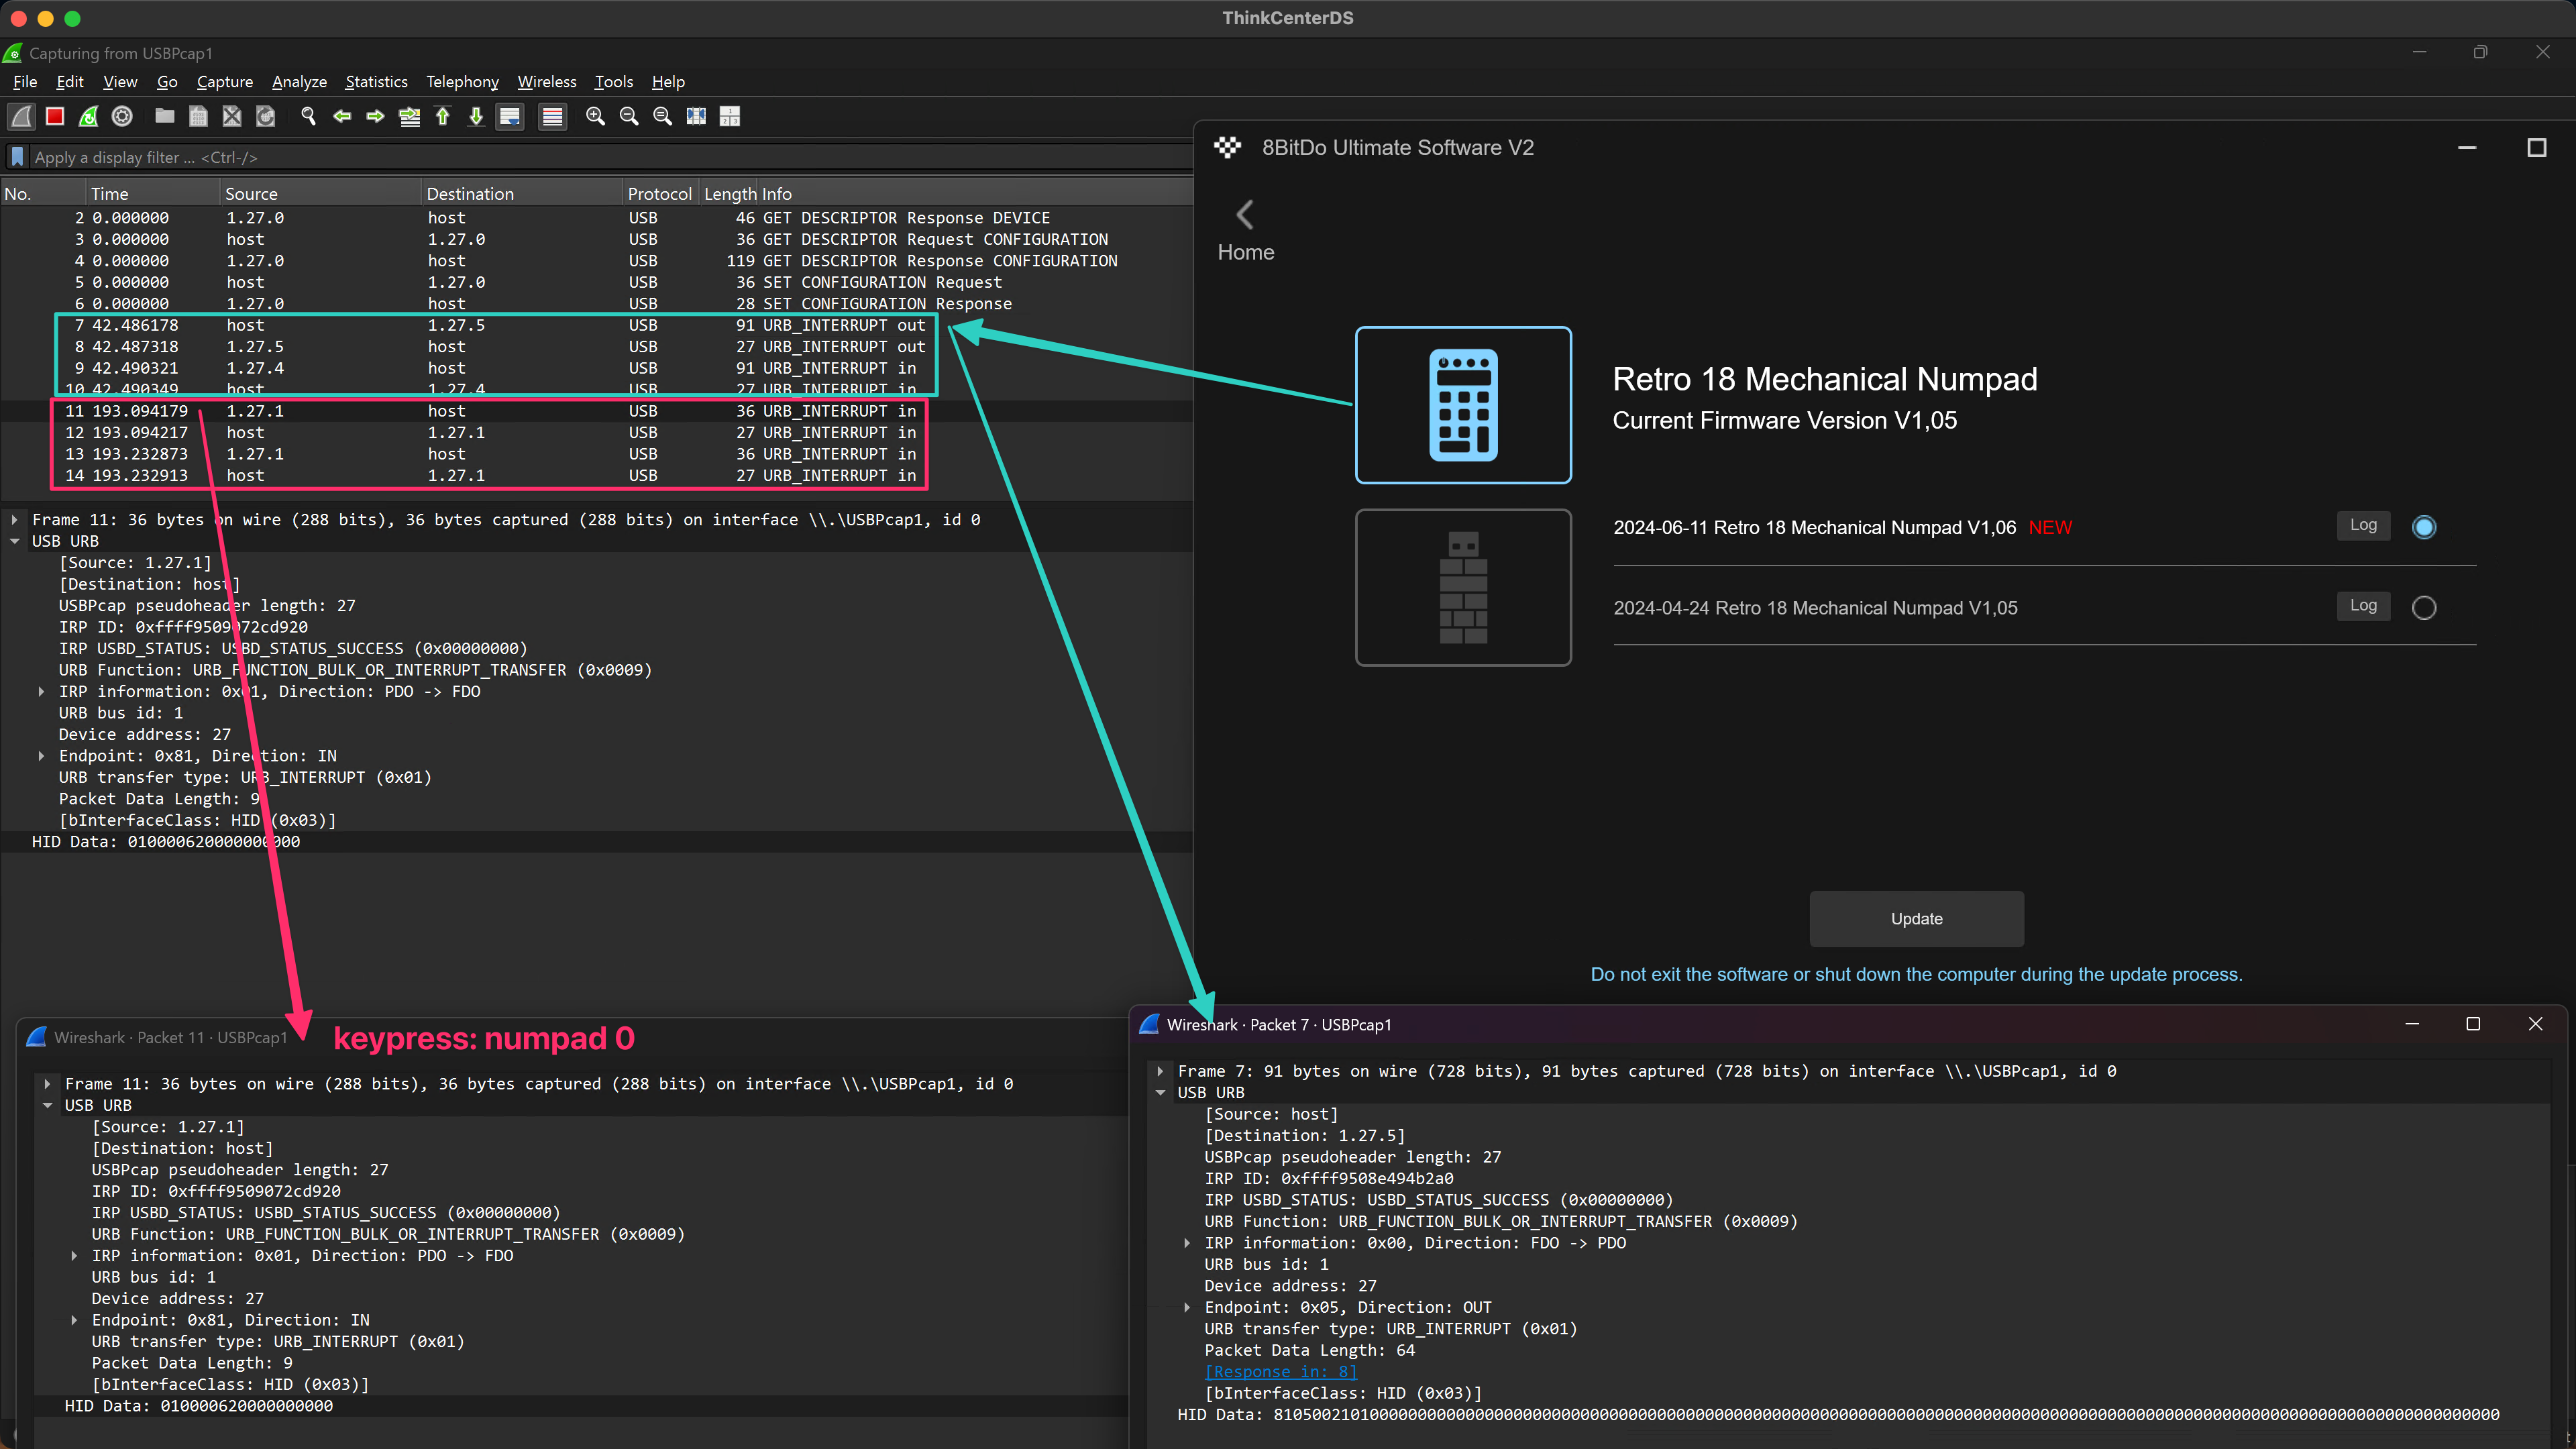Expand IRP information 0x01 in main pane
Image resolution: width=2576 pixels, height=1449 pixels.
click(x=41, y=691)
